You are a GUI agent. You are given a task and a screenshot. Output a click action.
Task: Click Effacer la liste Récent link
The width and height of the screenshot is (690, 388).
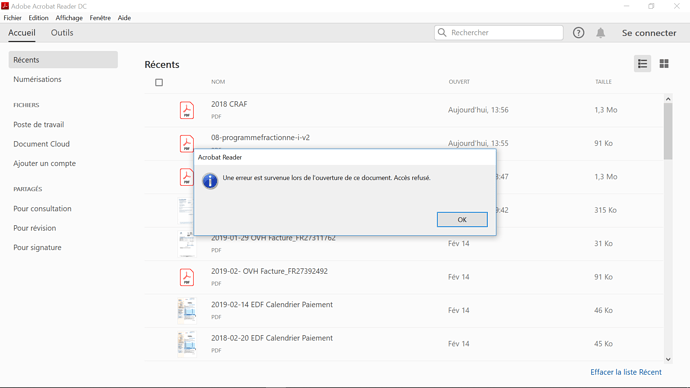626,372
